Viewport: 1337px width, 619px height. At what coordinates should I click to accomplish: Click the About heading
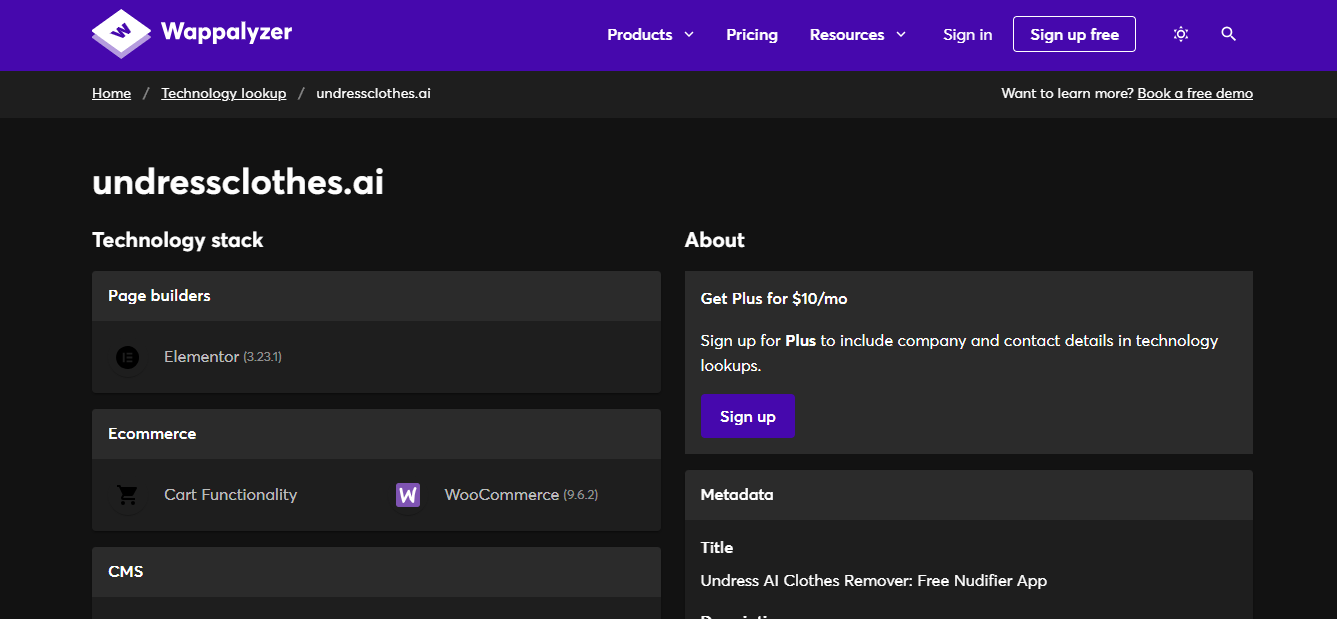[715, 240]
